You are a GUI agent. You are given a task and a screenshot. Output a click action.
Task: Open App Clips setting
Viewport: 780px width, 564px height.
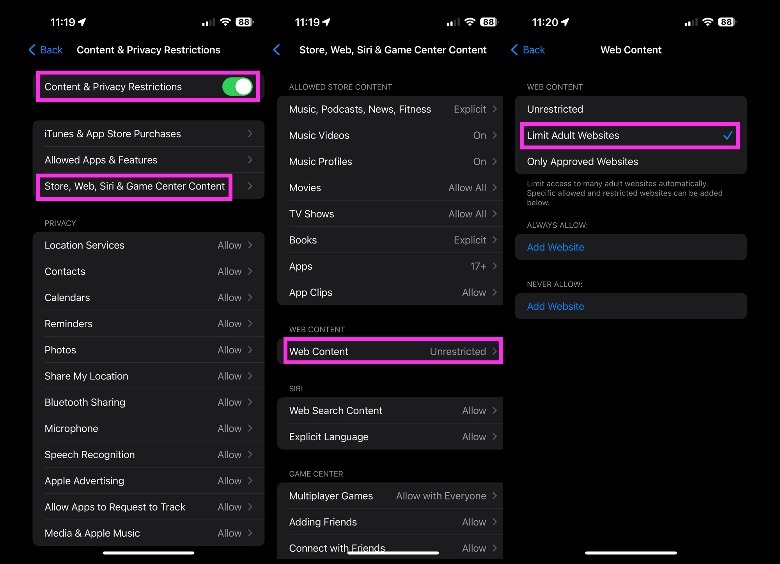point(390,292)
